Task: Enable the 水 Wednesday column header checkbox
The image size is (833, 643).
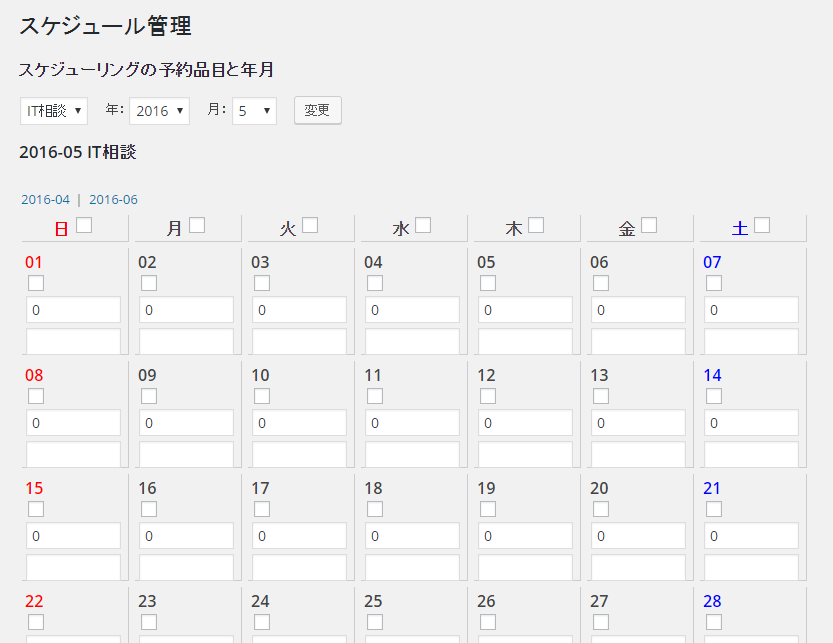Action: tap(423, 226)
